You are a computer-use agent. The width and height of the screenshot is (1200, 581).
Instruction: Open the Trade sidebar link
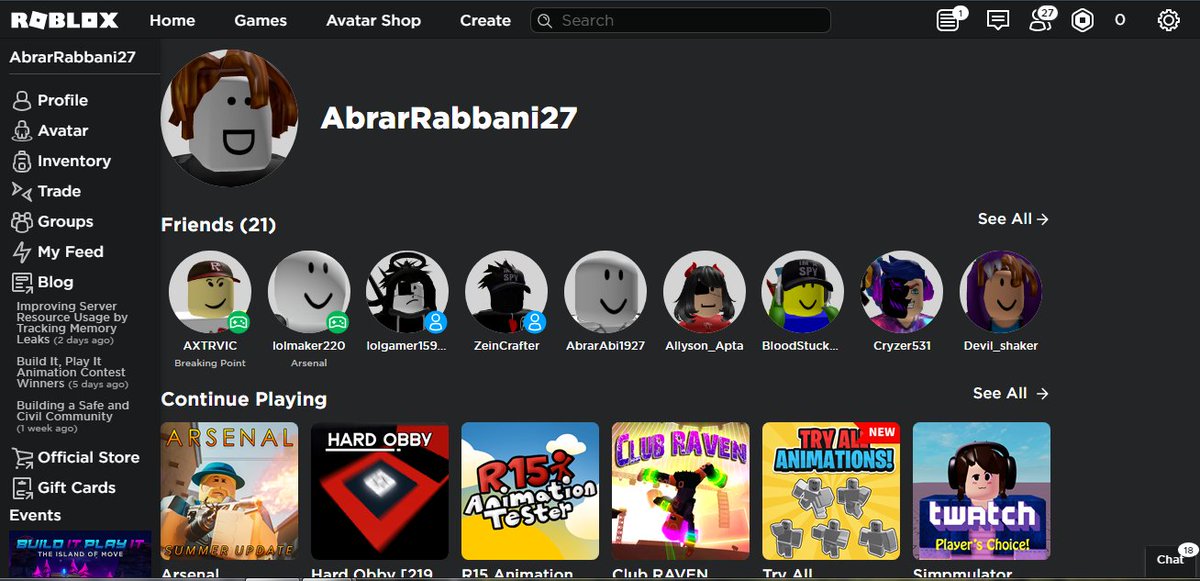(59, 191)
